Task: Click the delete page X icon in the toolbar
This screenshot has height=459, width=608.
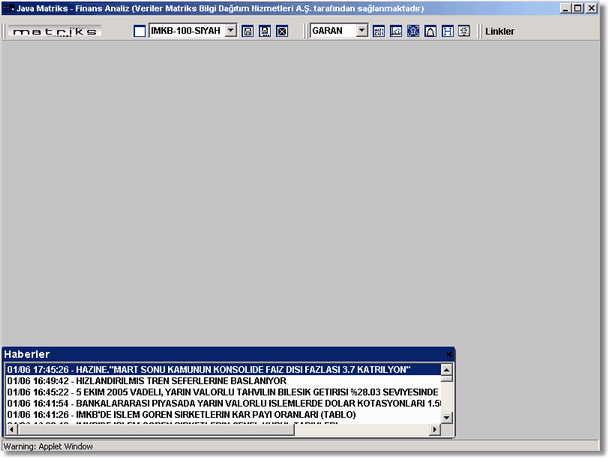Action: point(281,31)
